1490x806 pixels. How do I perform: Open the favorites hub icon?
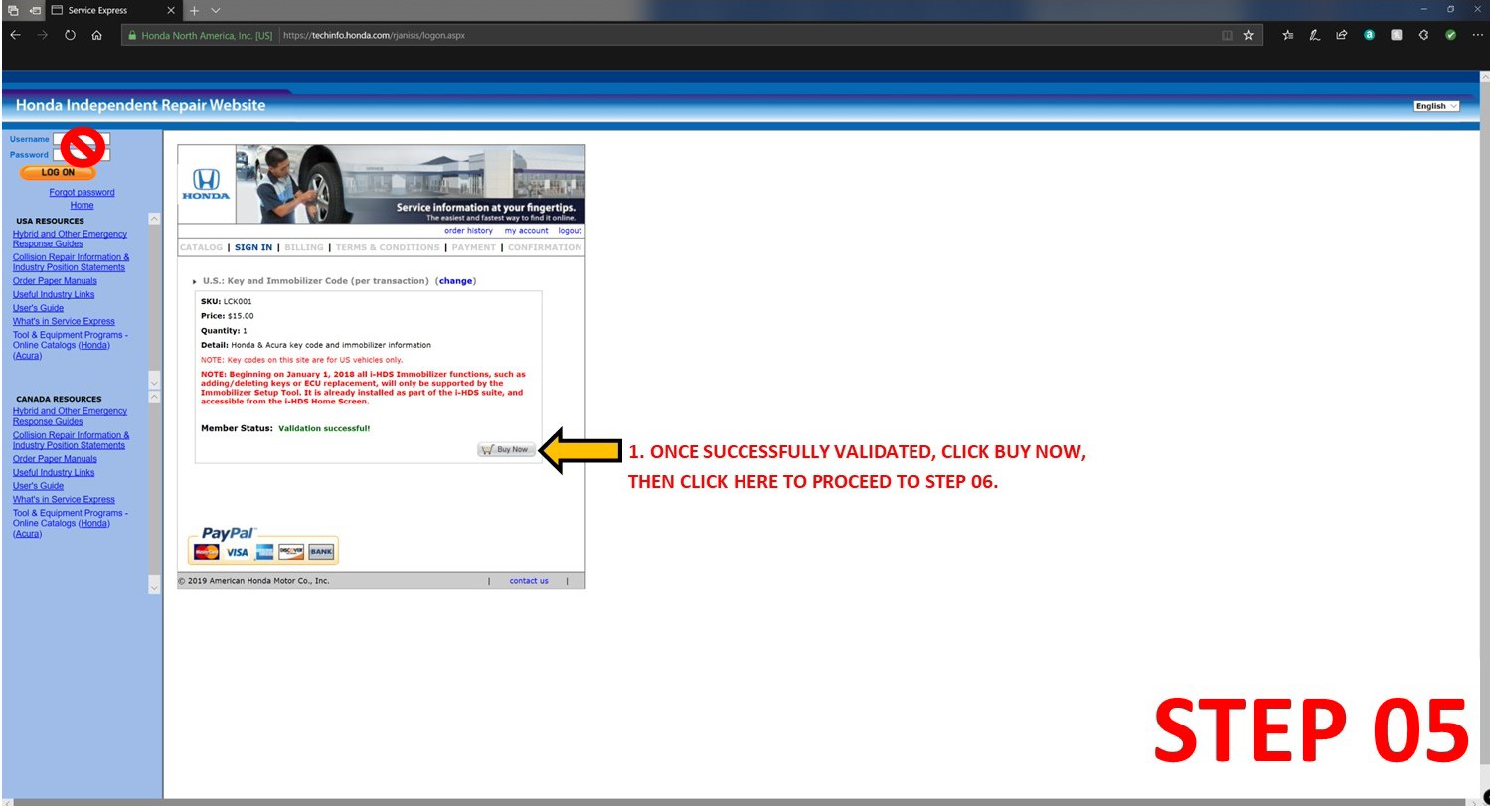1288,35
